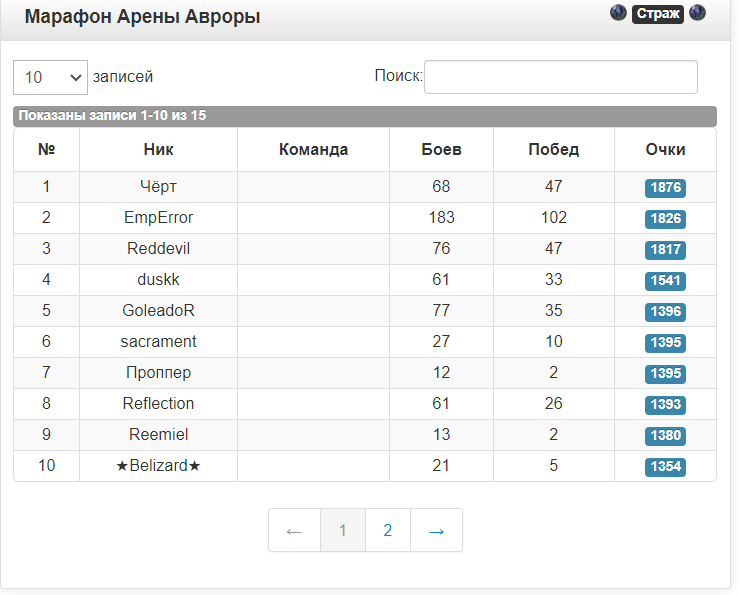Sort table by Очки column header
Viewport: 739px width, 595px height.
[x=665, y=150]
